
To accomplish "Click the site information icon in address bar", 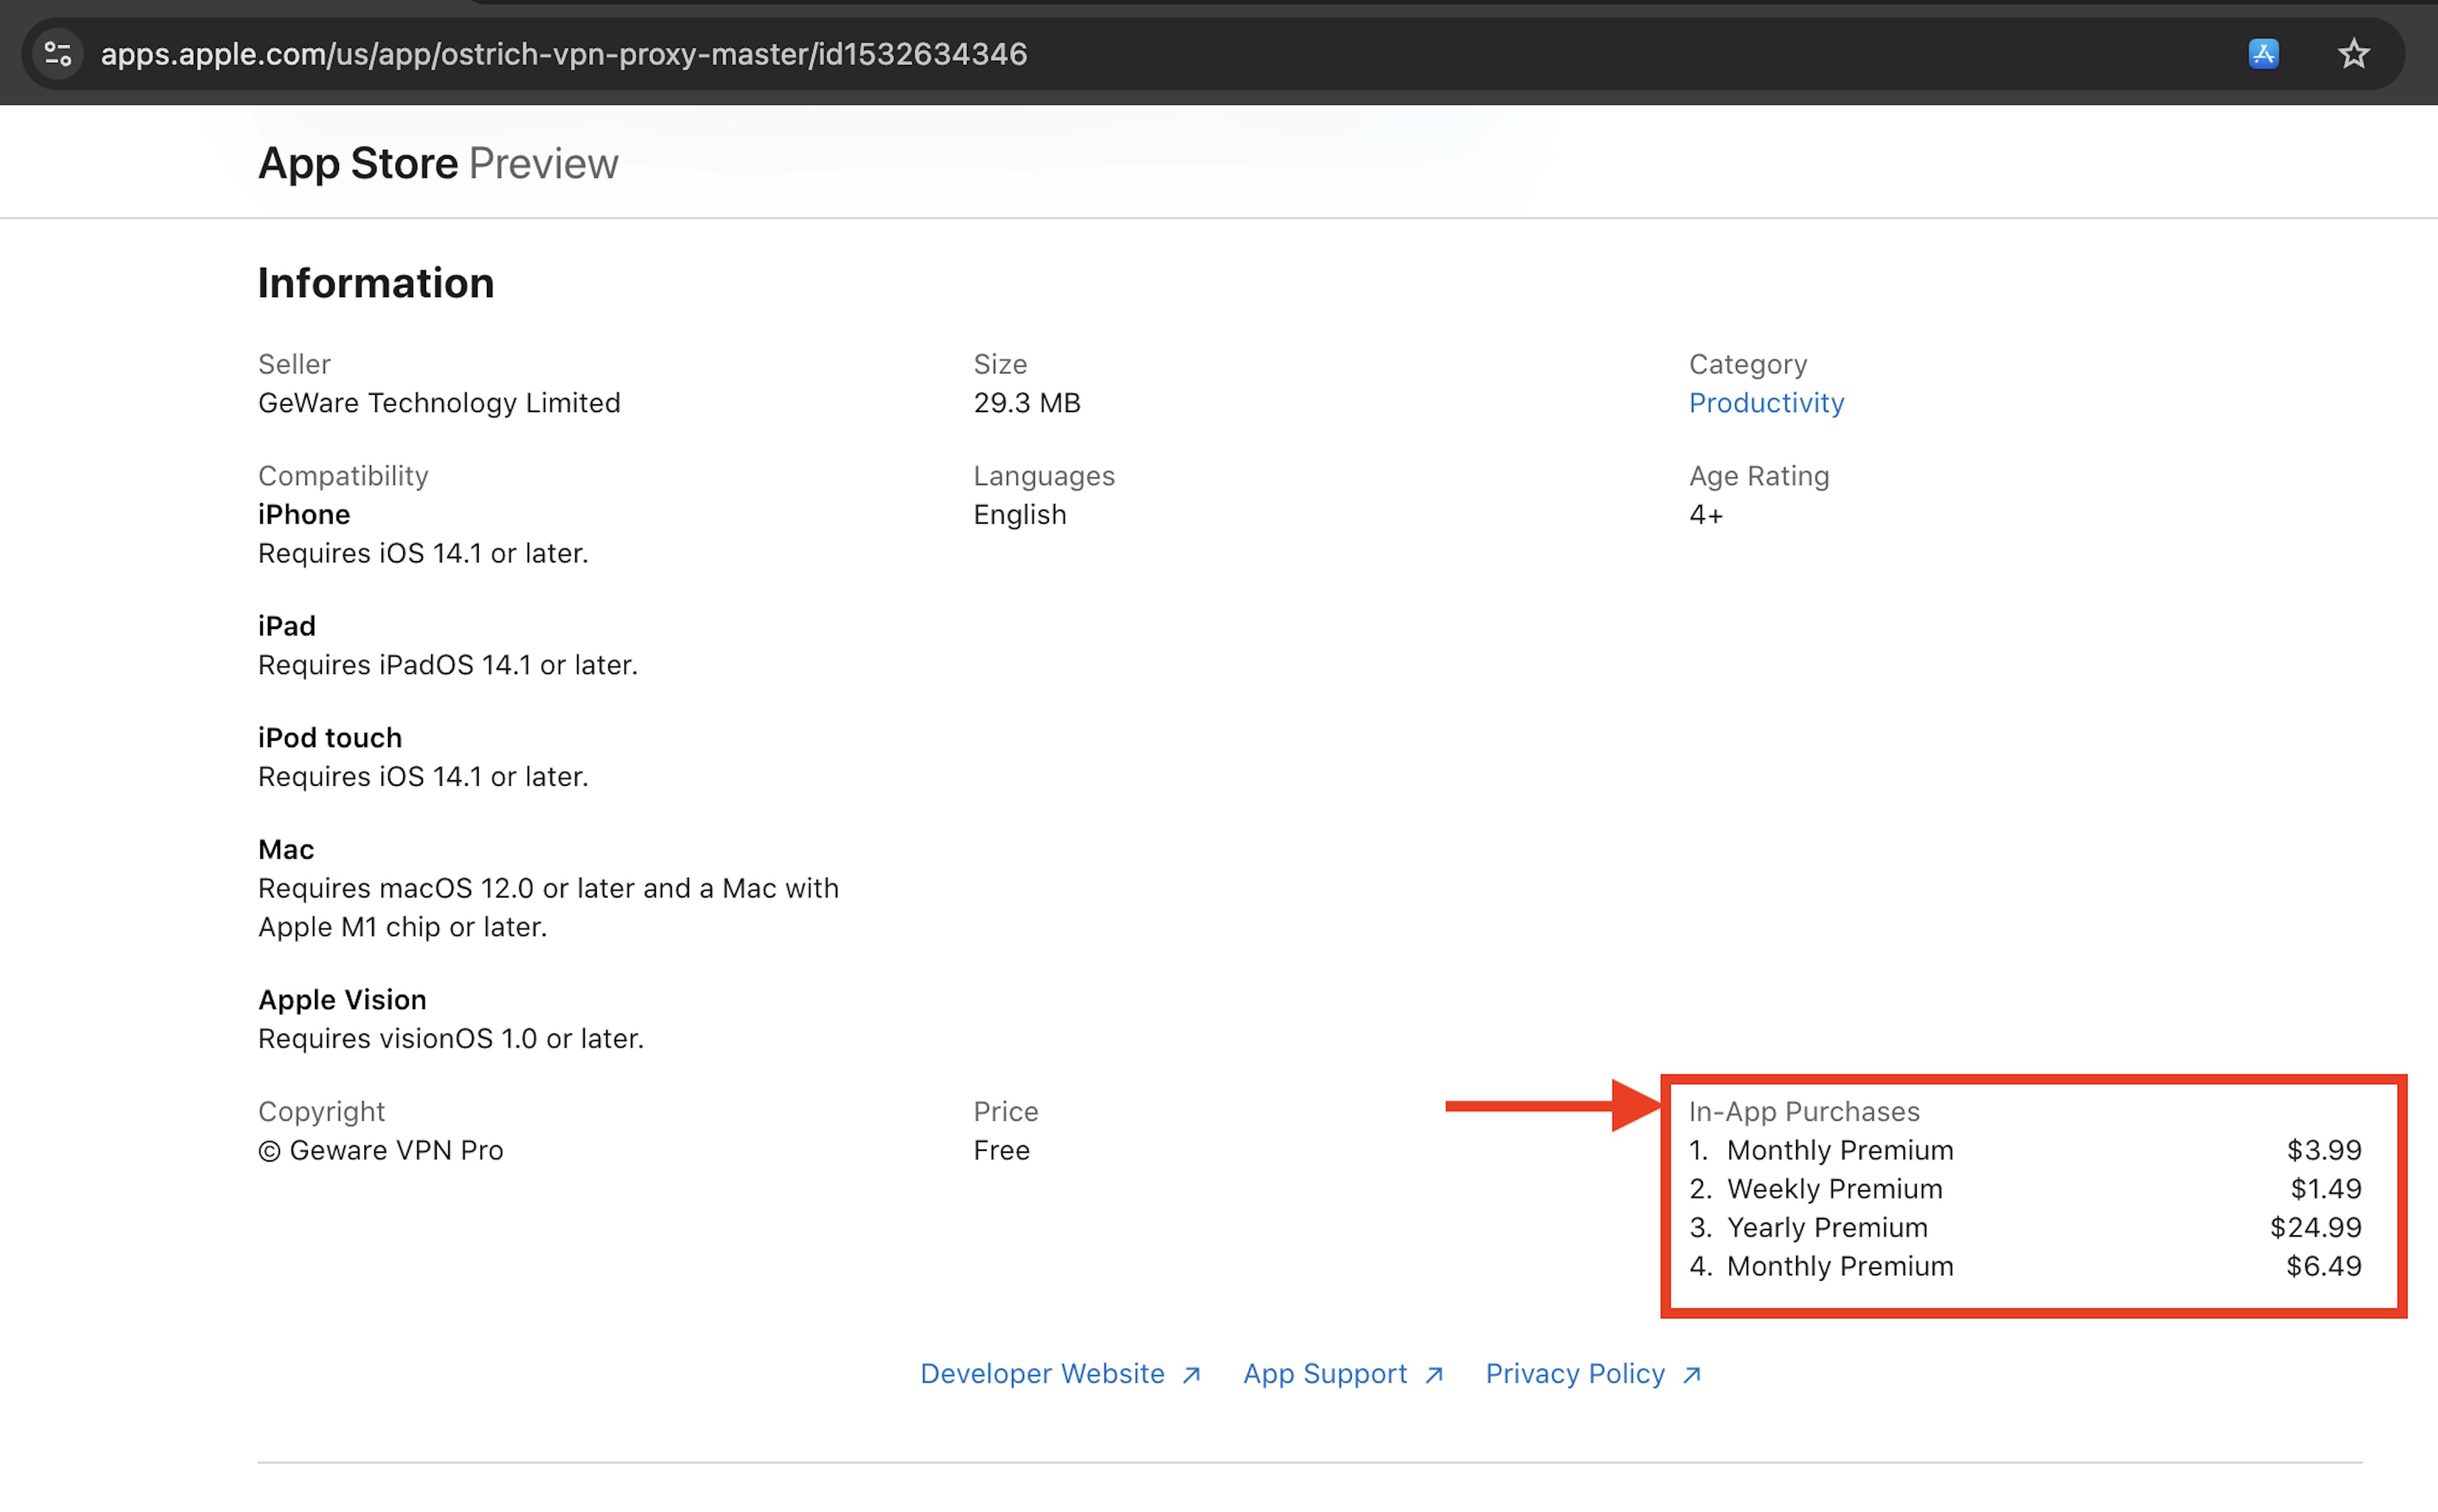I will [x=58, y=54].
